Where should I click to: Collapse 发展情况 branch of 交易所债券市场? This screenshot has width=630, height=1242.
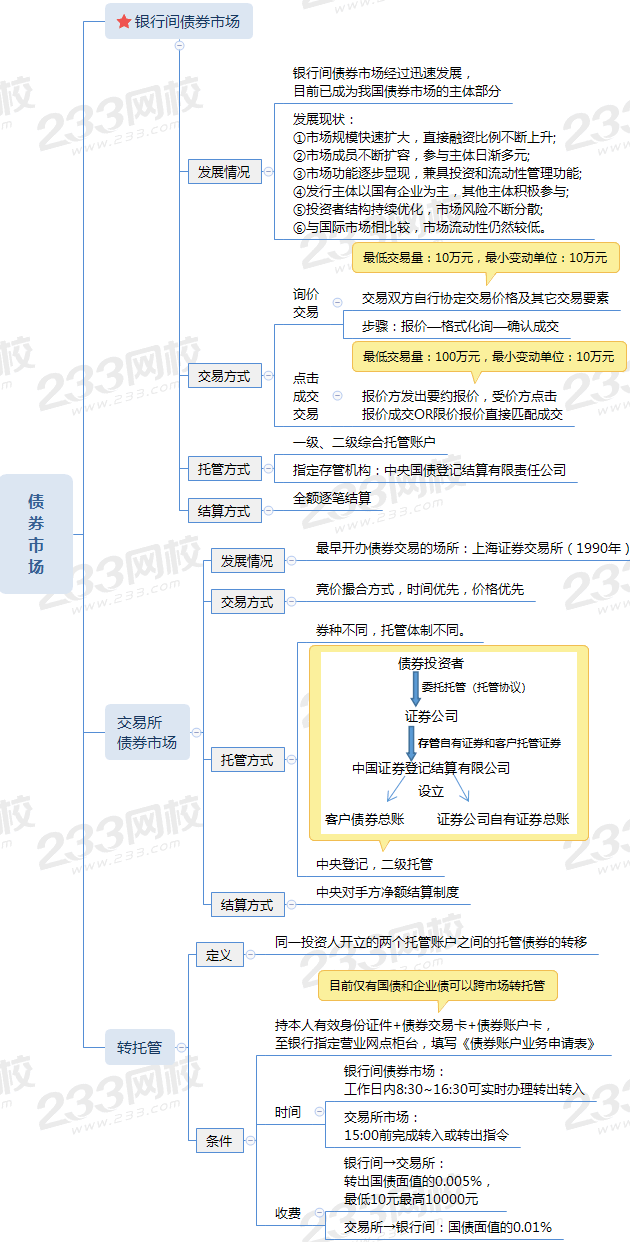[291, 561]
